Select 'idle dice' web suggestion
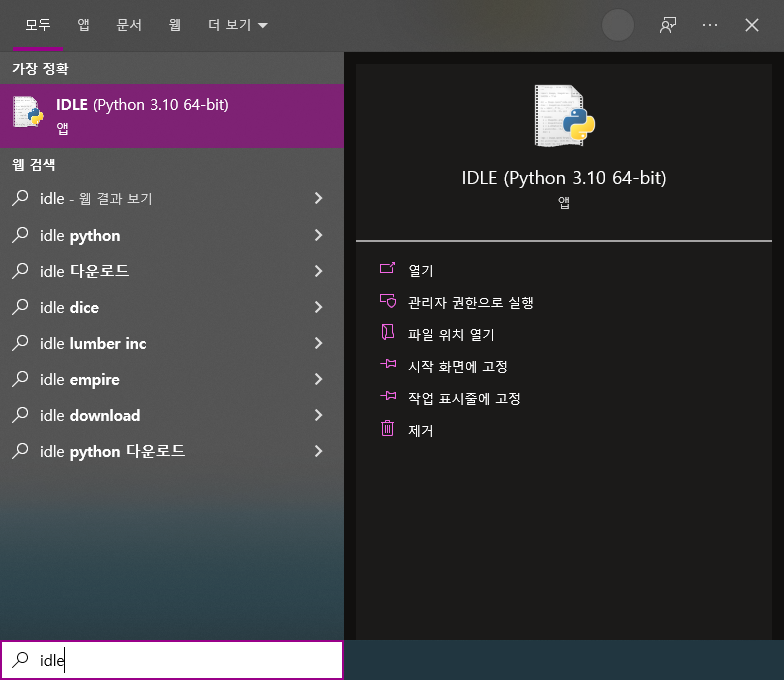 coord(172,307)
